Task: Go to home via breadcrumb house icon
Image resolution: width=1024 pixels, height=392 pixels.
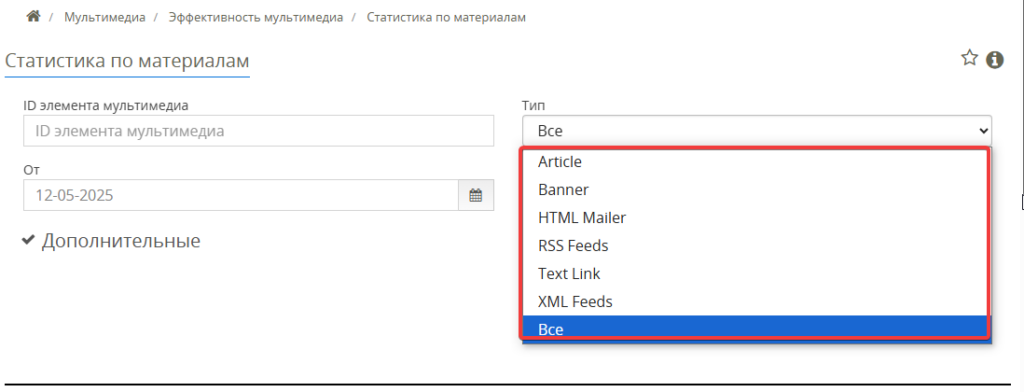Action: coord(33,16)
